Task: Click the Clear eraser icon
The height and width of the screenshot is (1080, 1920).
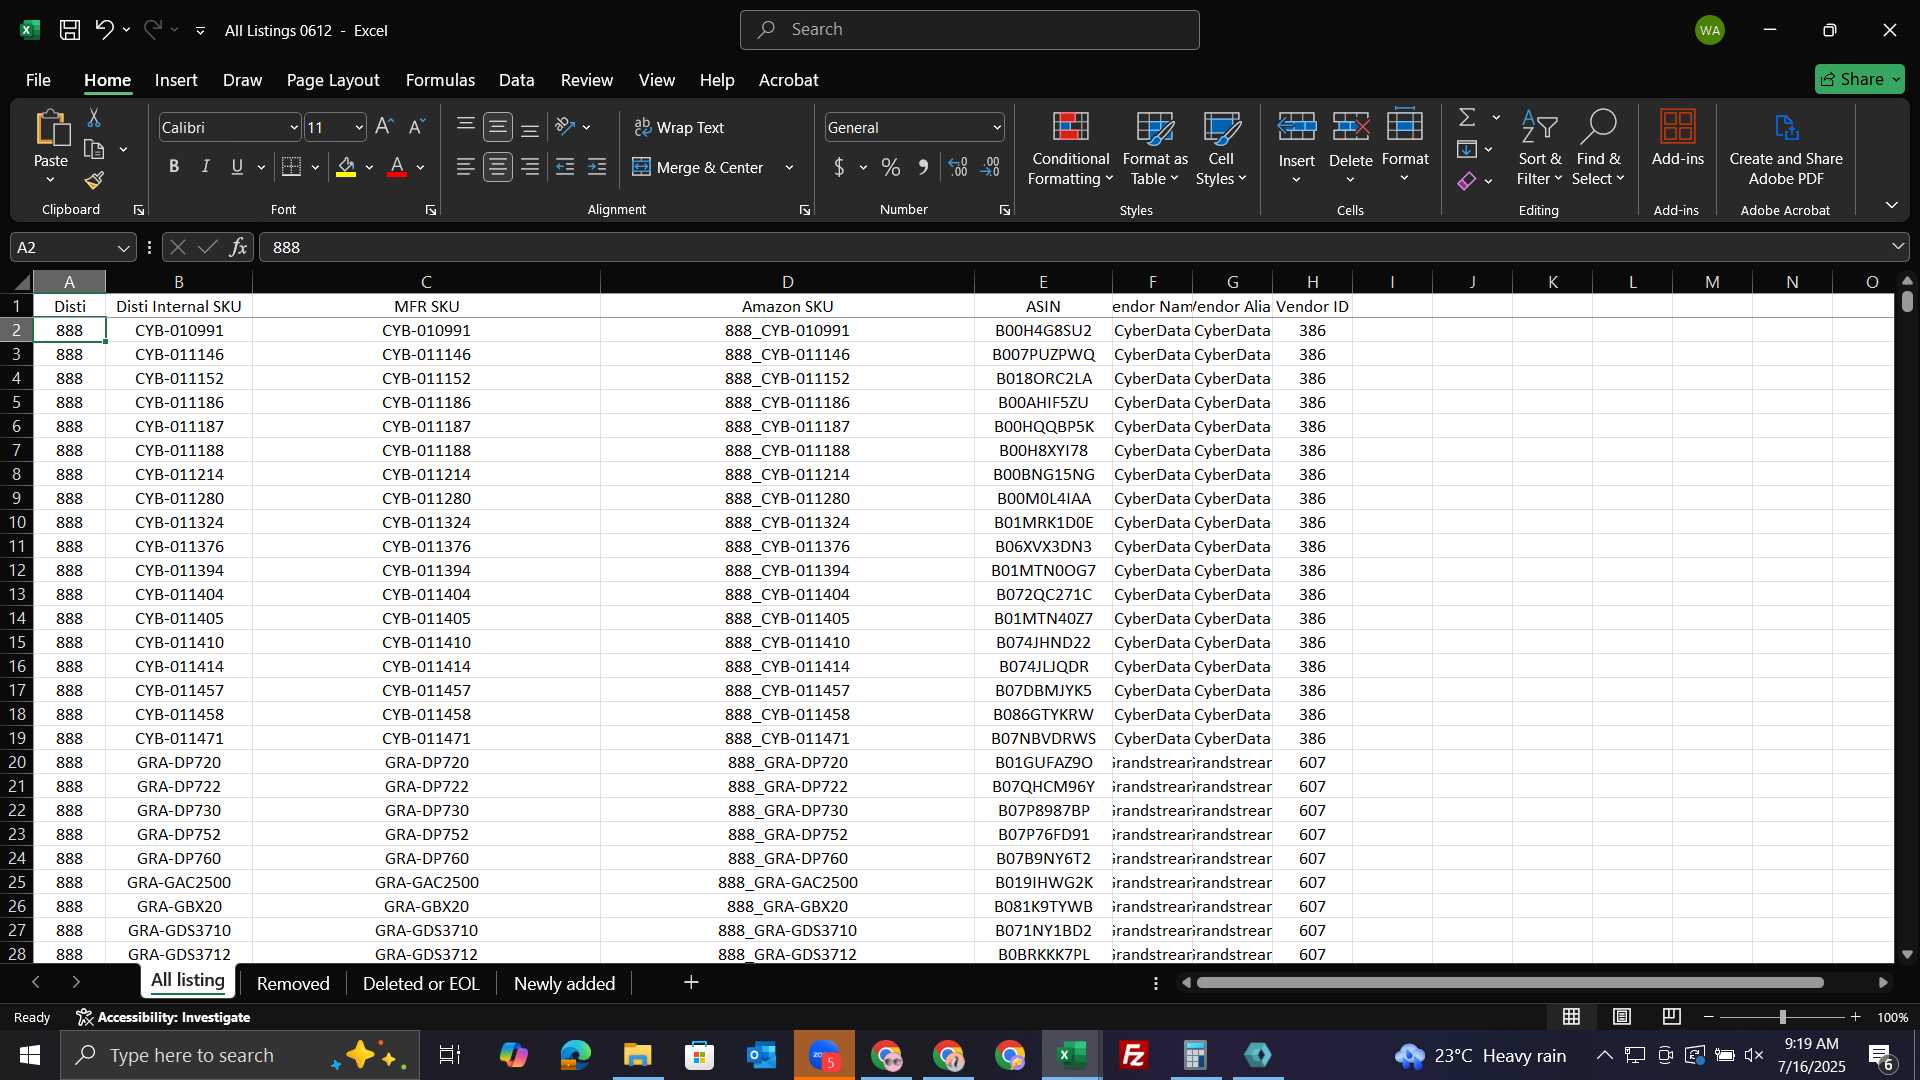Action: click(1467, 181)
